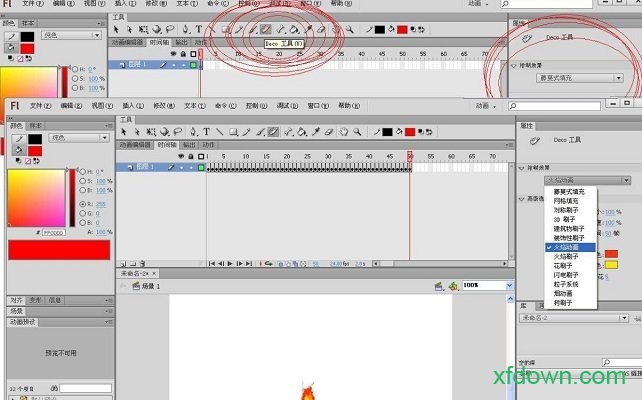Click the black stroke swatch in front toolbar
Image resolution: width=642 pixels, height=400 pixels.
[387, 132]
